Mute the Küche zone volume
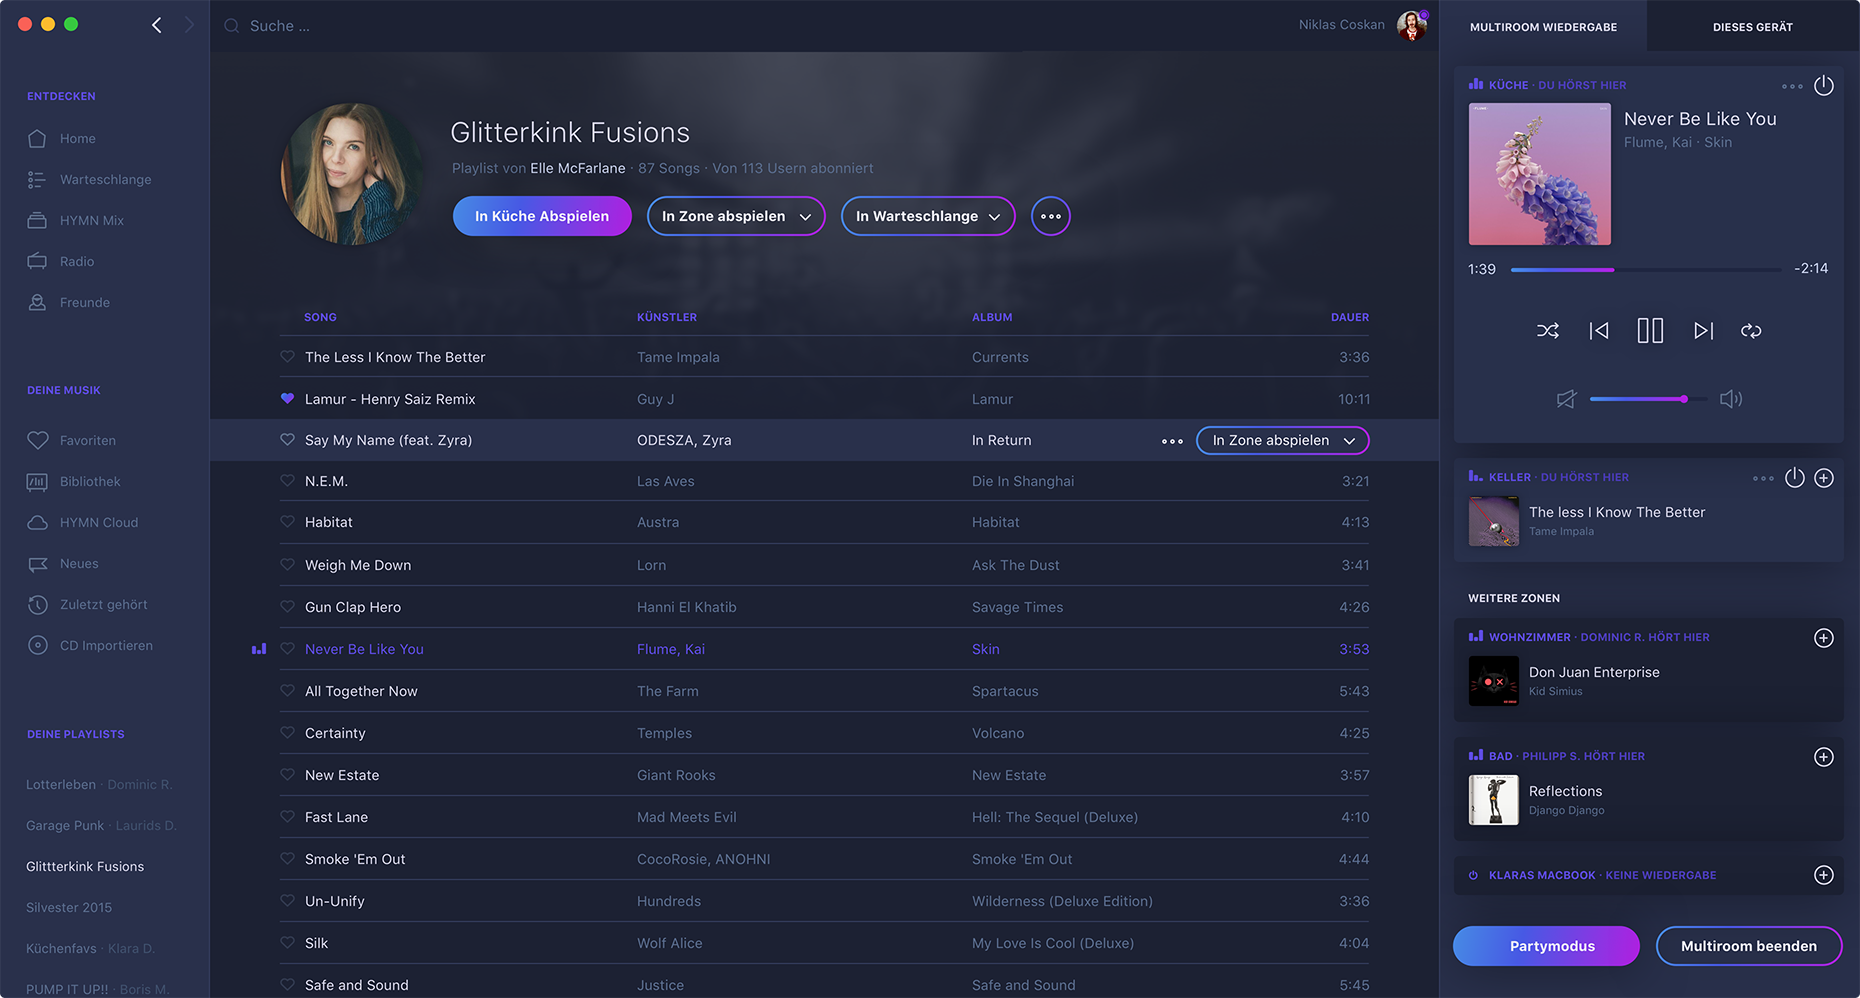 pos(1566,399)
